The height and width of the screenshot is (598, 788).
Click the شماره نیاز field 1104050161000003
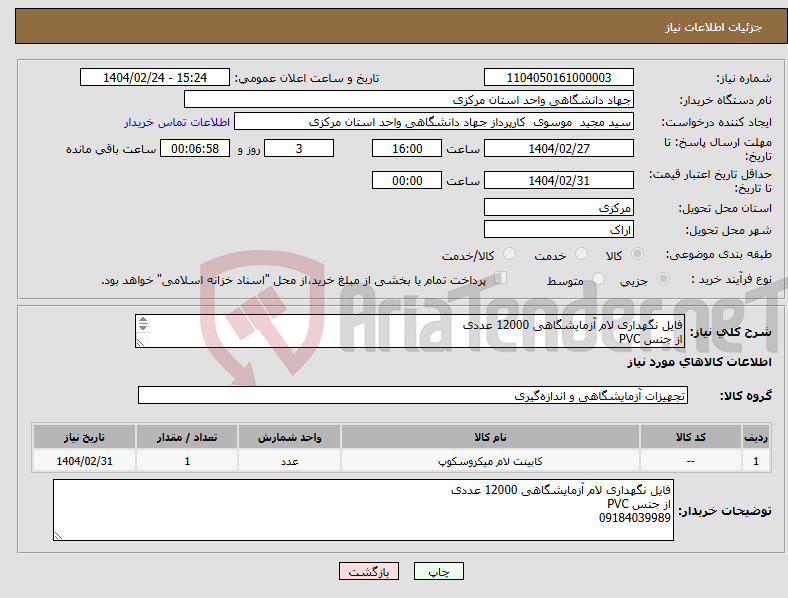pos(559,77)
